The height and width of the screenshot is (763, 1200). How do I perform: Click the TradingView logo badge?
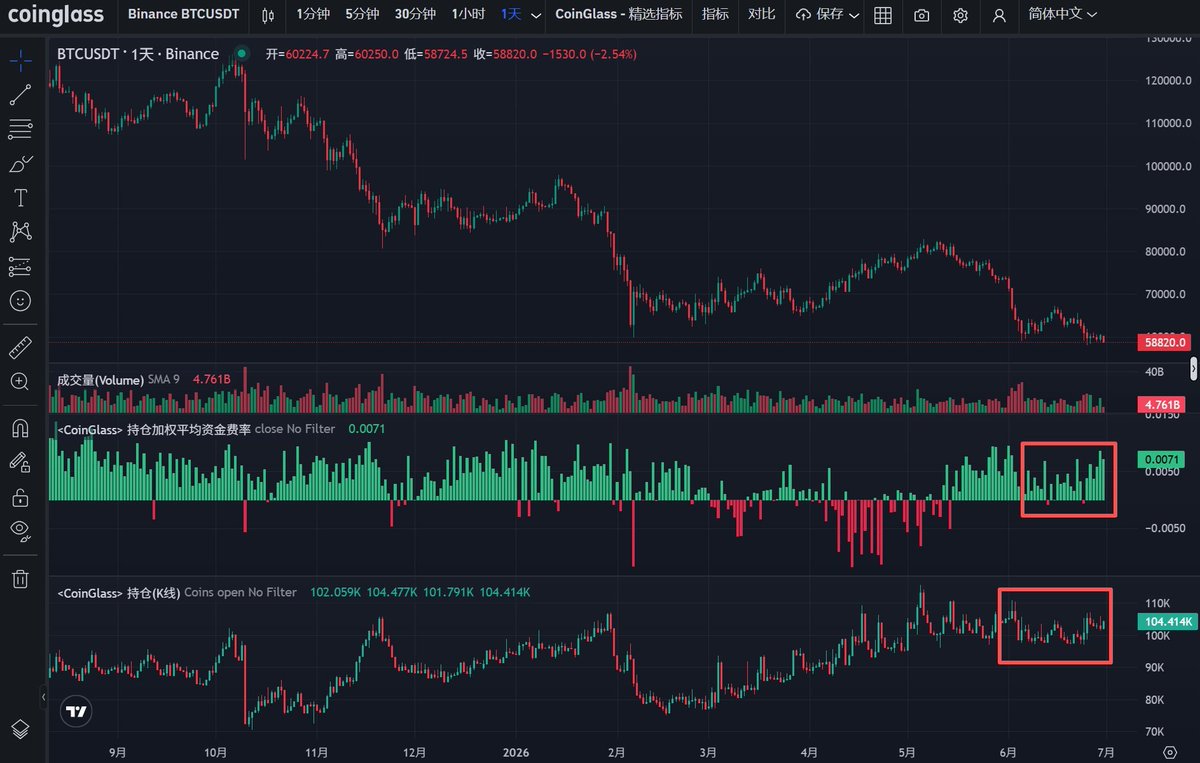click(75, 711)
